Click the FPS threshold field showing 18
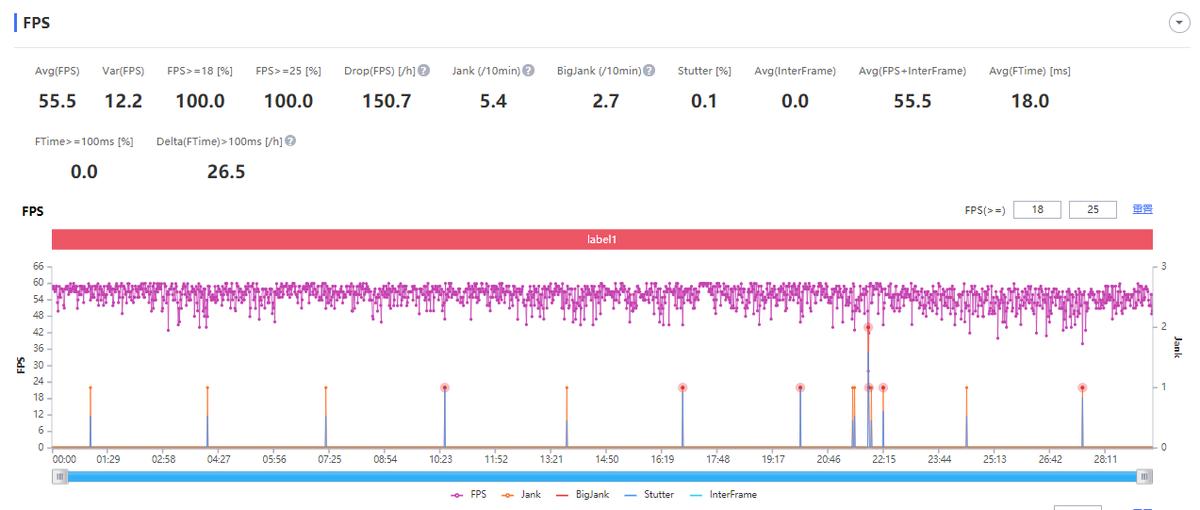The width and height of the screenshot is (1200, 510). [1037, 210]
